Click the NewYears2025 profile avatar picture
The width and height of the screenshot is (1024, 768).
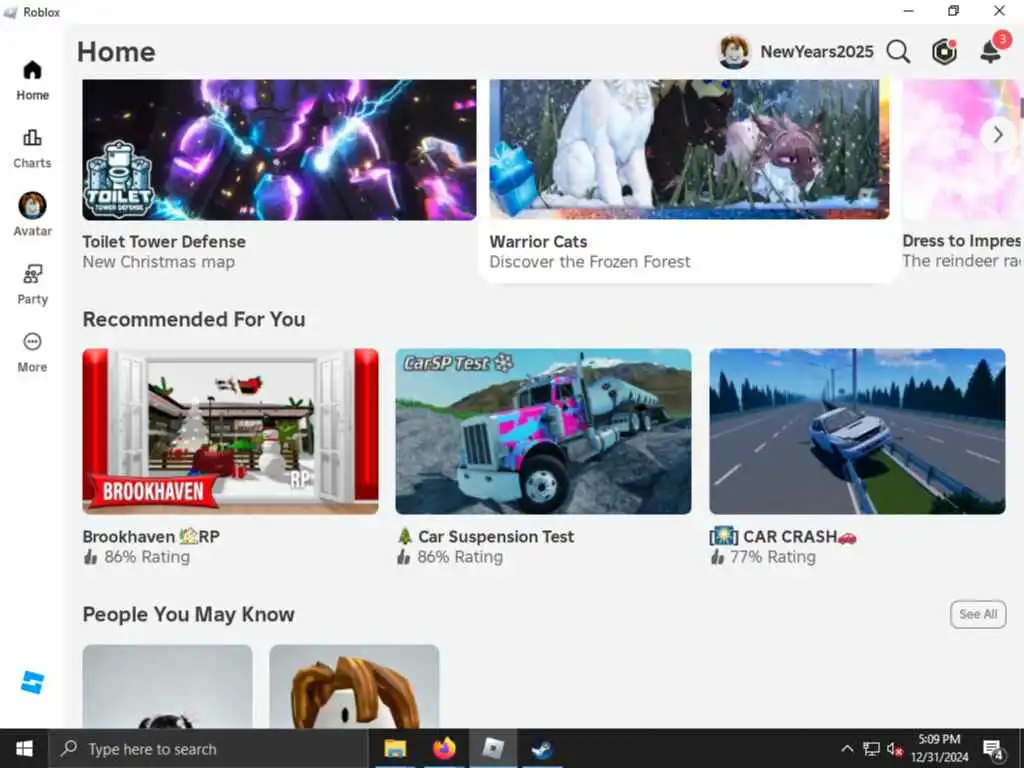pyautogui.click(x=734, y=52)
